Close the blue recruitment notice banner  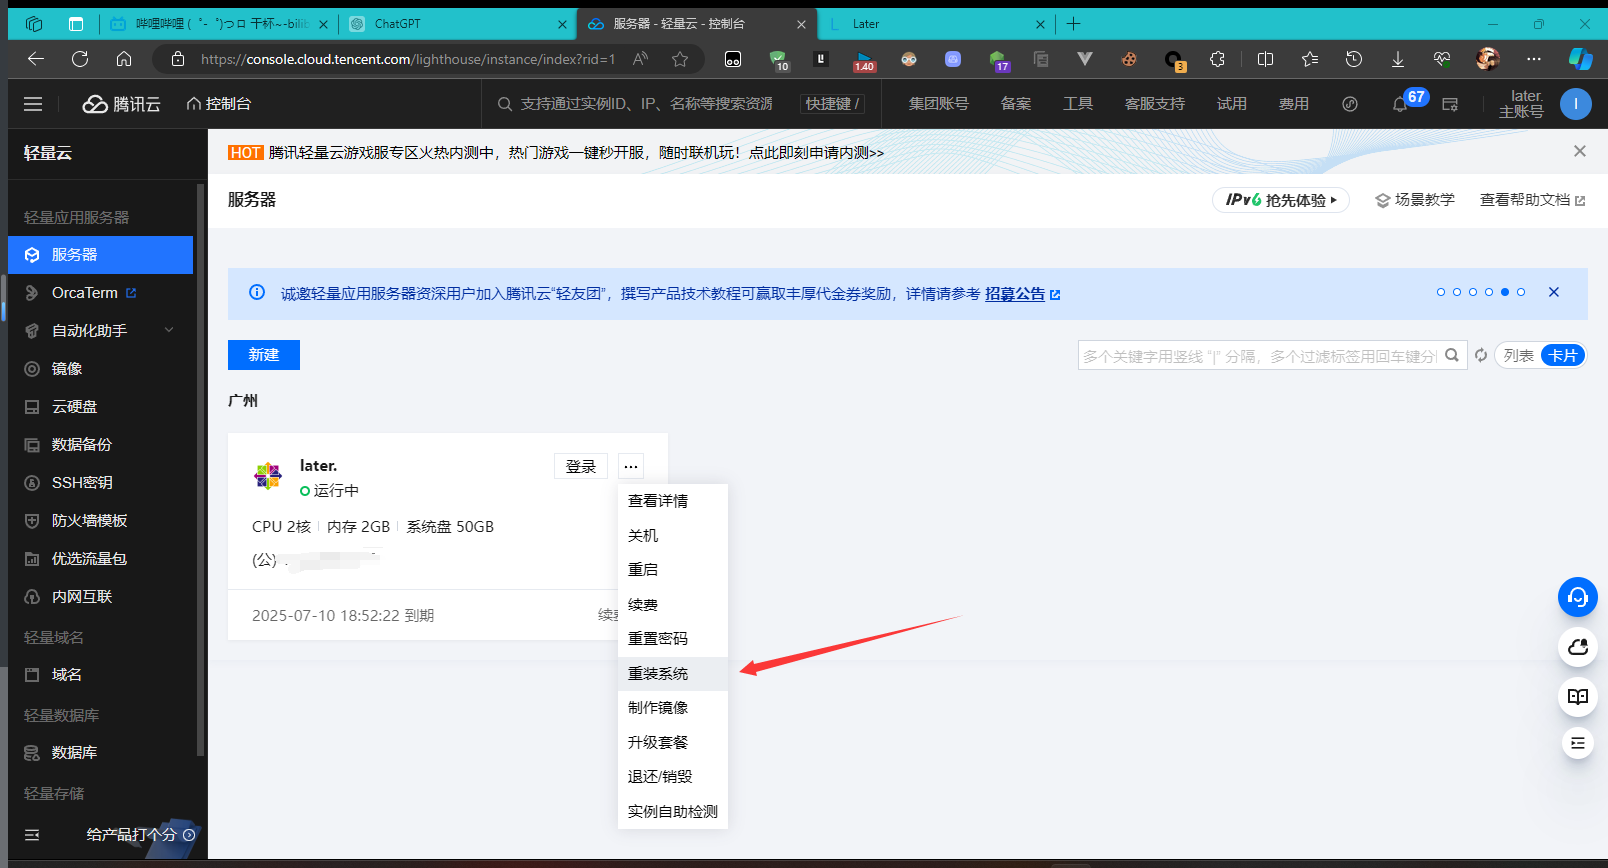[x=1553, y=292]
